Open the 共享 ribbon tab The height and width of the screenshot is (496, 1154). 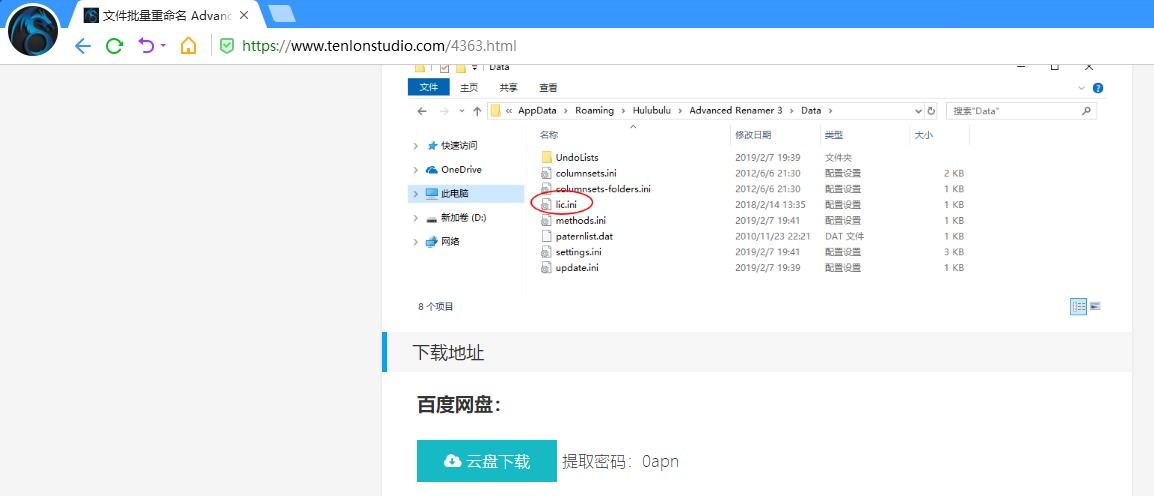[509, 88]
